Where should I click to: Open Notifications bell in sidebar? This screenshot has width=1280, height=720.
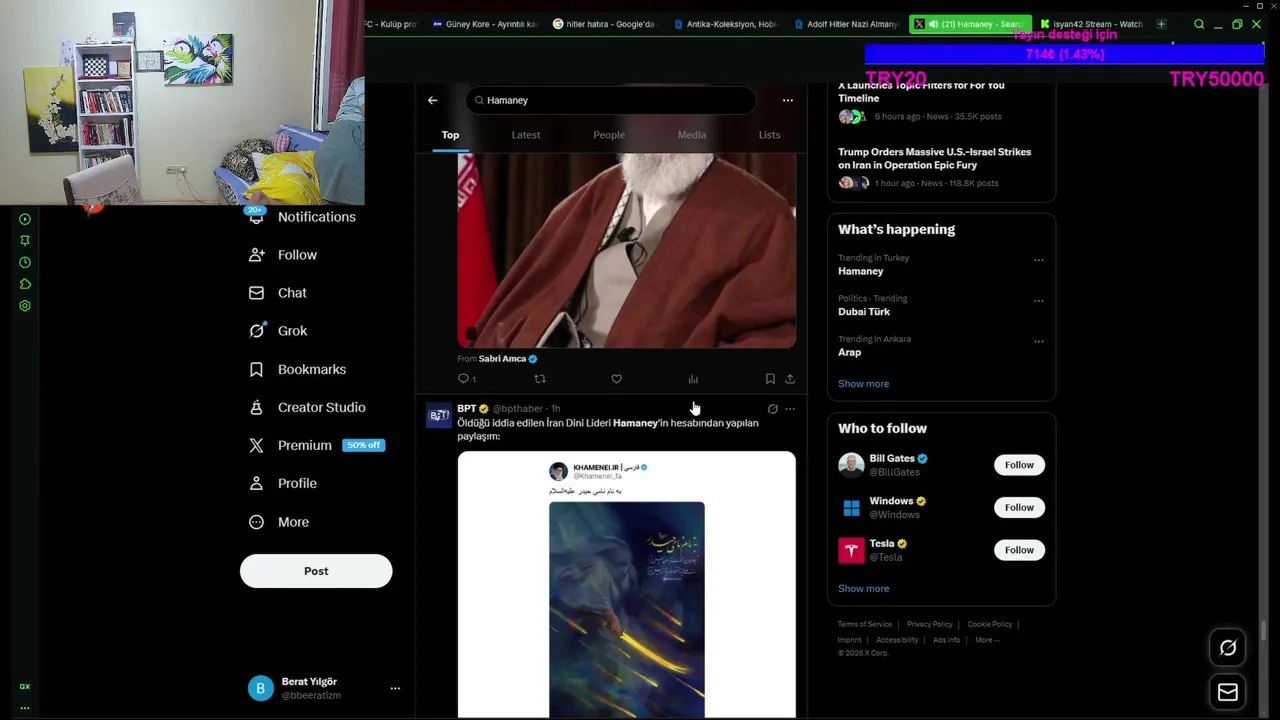point(256,217)
